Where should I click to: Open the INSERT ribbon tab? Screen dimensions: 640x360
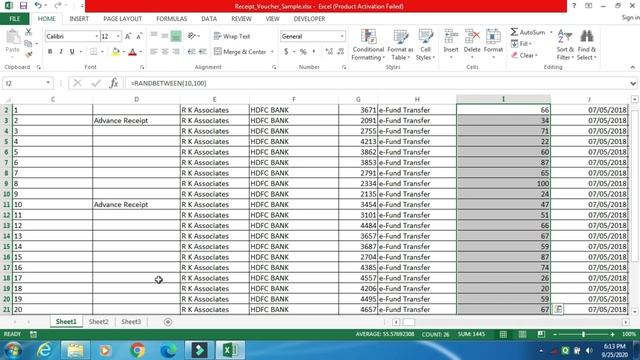pos(79,19)
